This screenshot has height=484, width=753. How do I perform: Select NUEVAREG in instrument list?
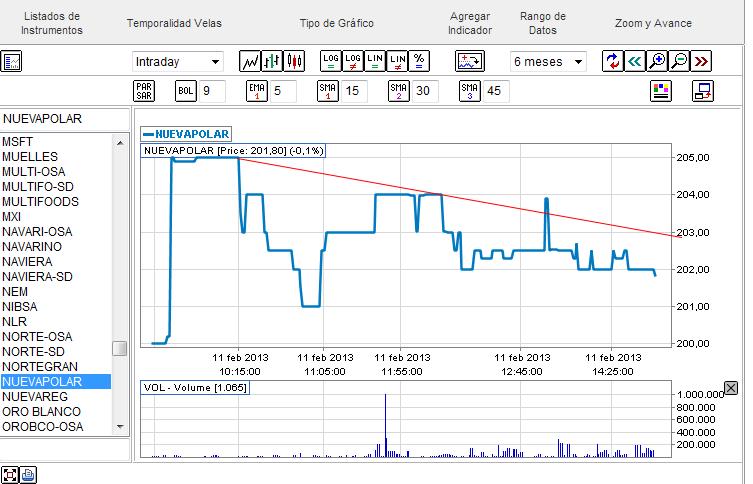[56, 396]
